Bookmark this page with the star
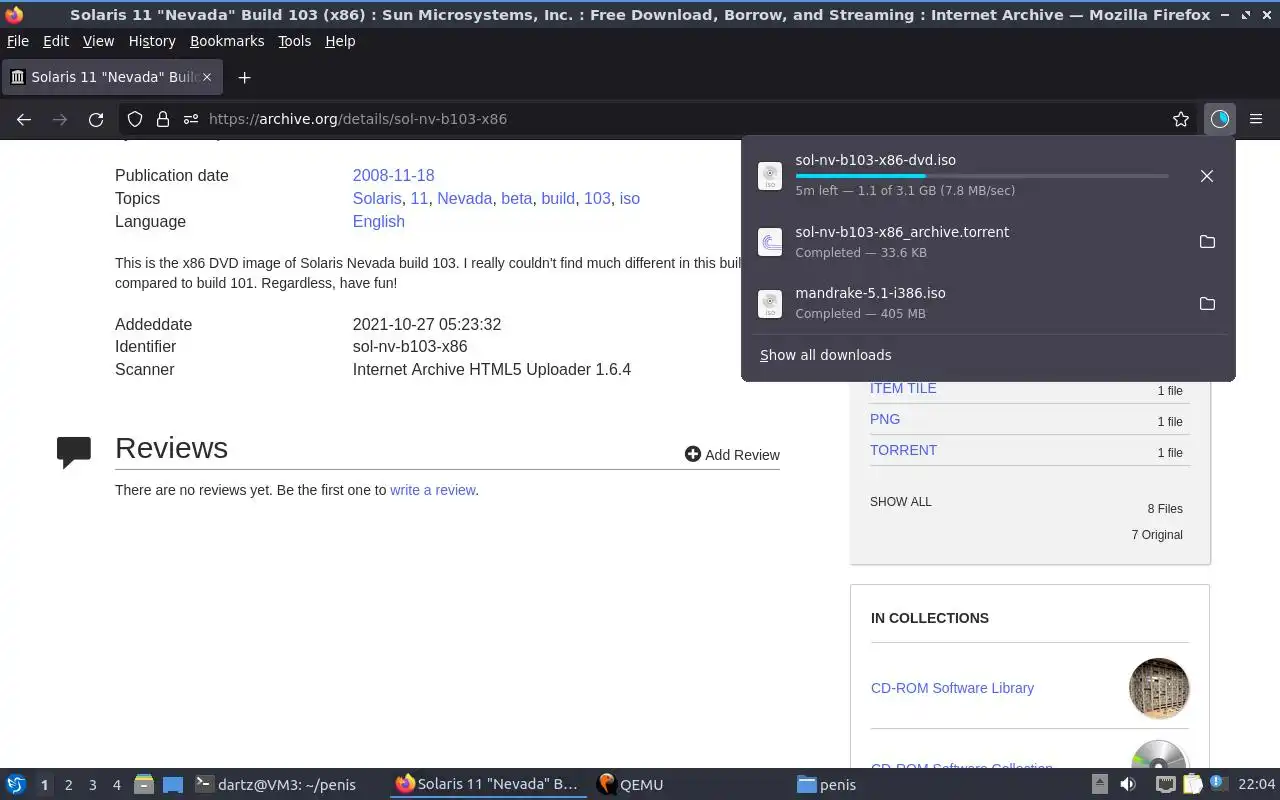The image size is (1280, 800). [x=1181, y=119]
